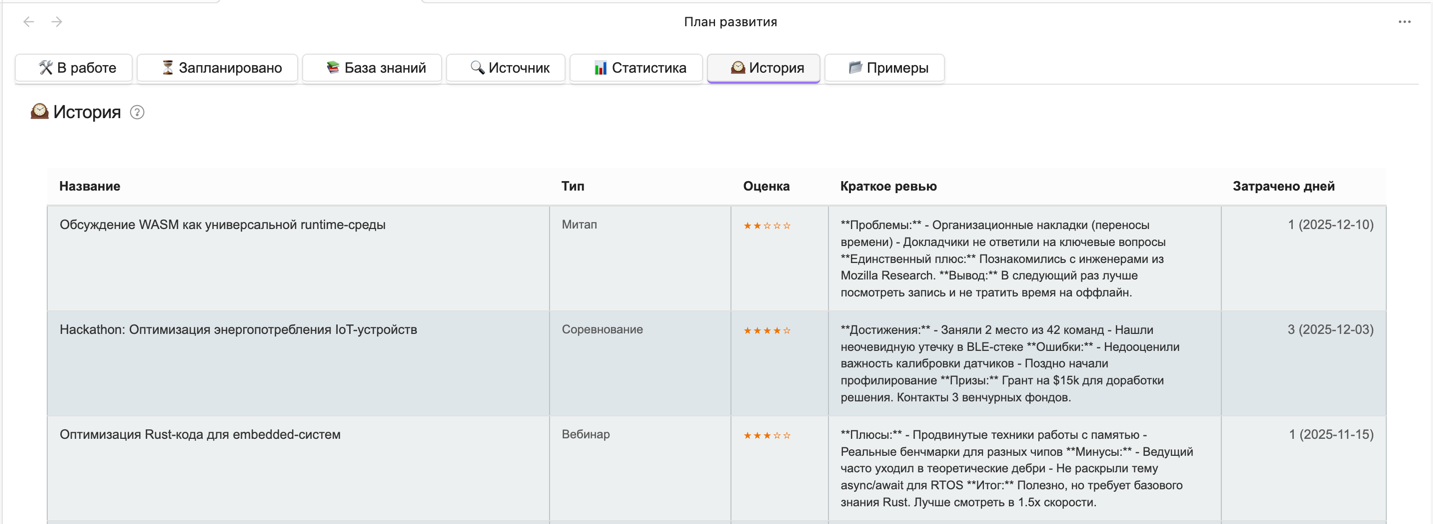
Task: Click the star rating of the Hackathon row
Action: [767, 331]
